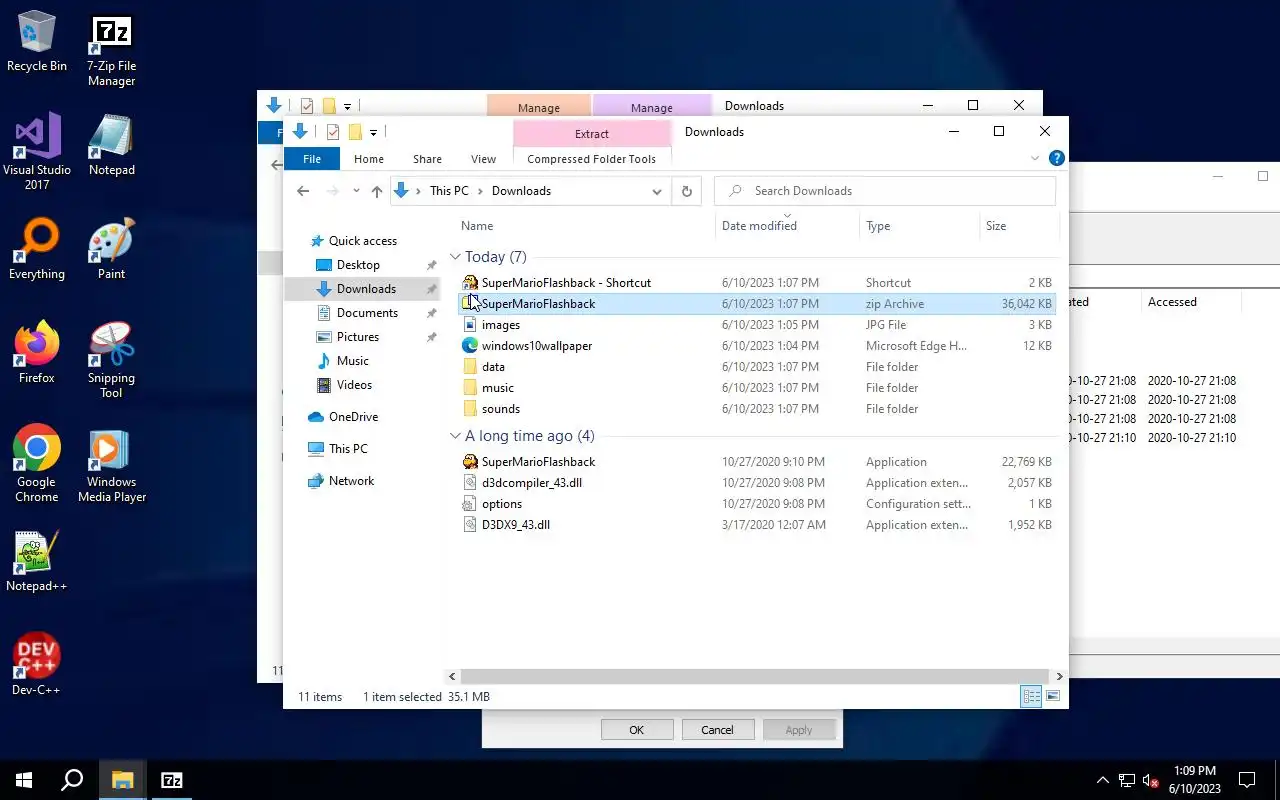Image resolution: width=1280 pixels, height=800 pixels.
Task: Select the SuperMarioFlashback - Shortcut file
Action: click(757, 283)
